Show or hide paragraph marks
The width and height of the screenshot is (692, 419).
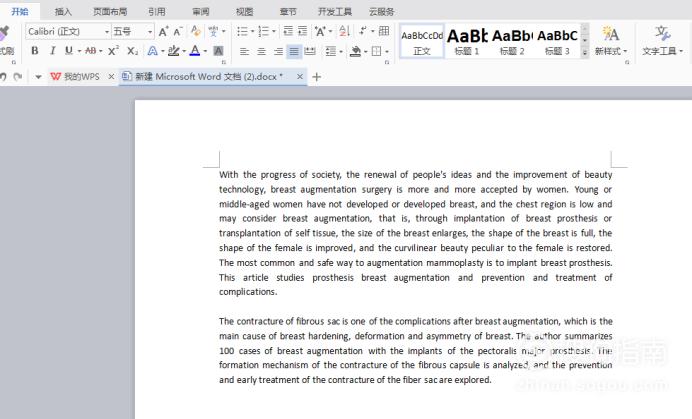(363, 31)
